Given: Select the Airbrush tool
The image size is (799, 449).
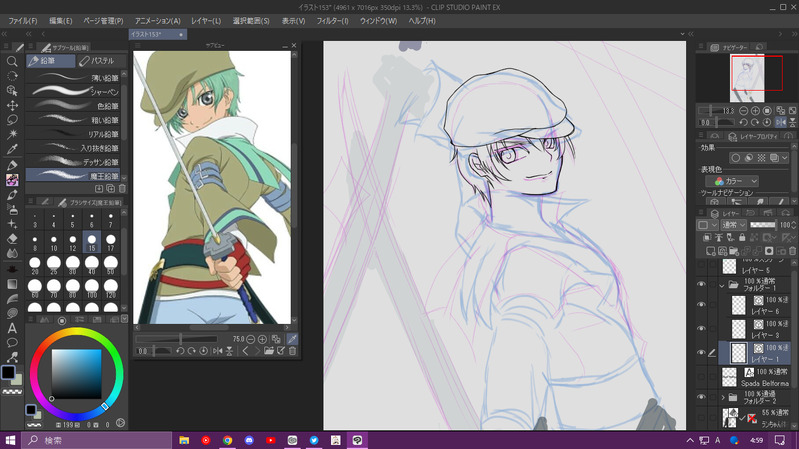Looking at the screenshot, I should pos(12,209).
